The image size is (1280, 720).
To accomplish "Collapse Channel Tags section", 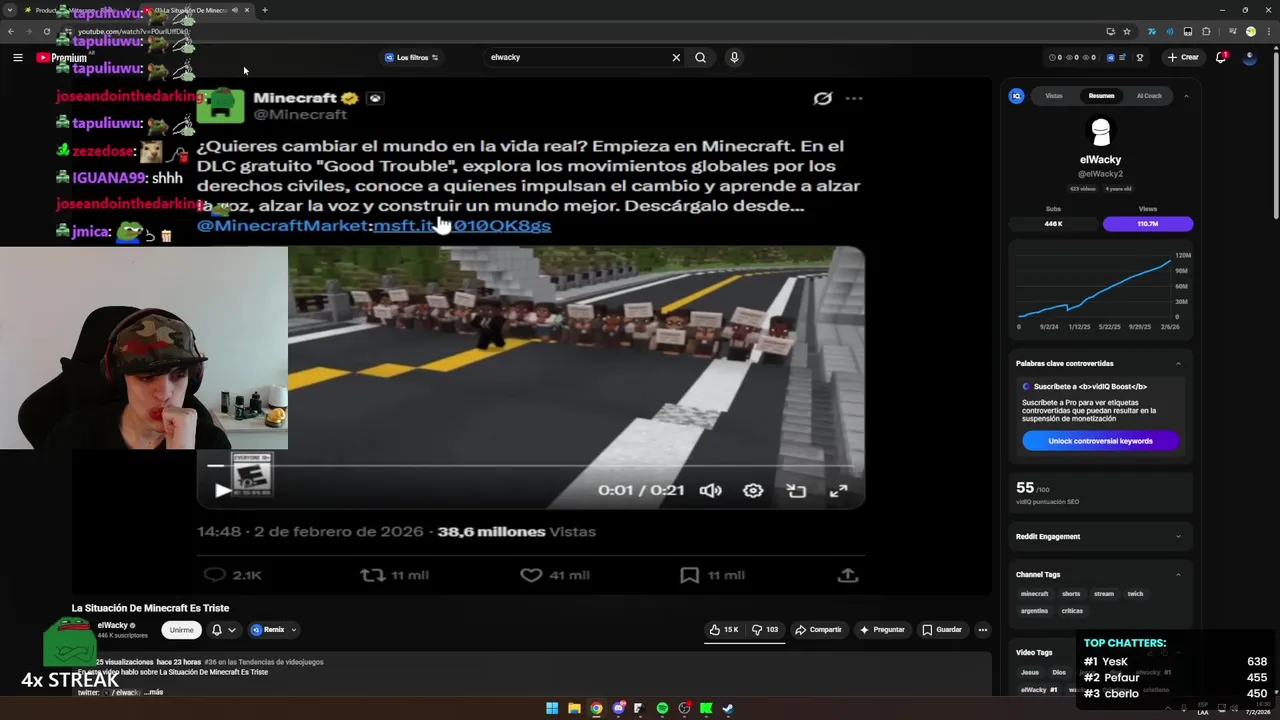I will coord(1178,575).
